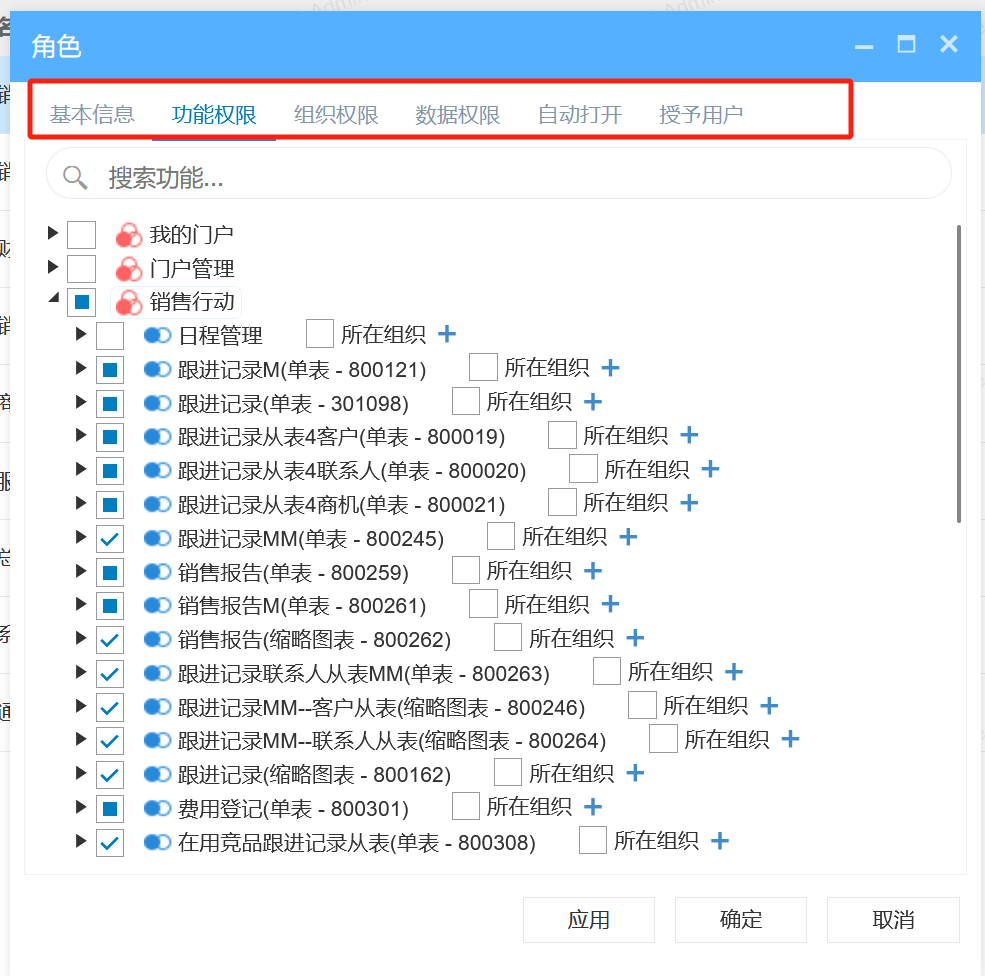This screenshot has height=976, width=985.
Task: Click the search magnifier icon
Action: (75, 178)
